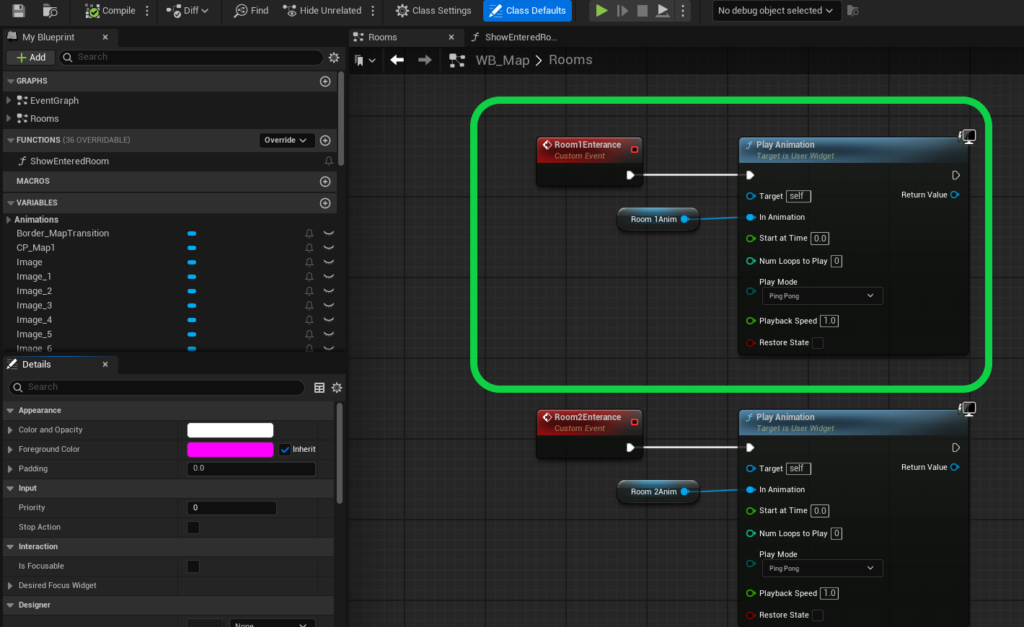Toggle Restore State on Room1 Play Animation
Viewport: 1024px width, 627px height.
(818, 343)
